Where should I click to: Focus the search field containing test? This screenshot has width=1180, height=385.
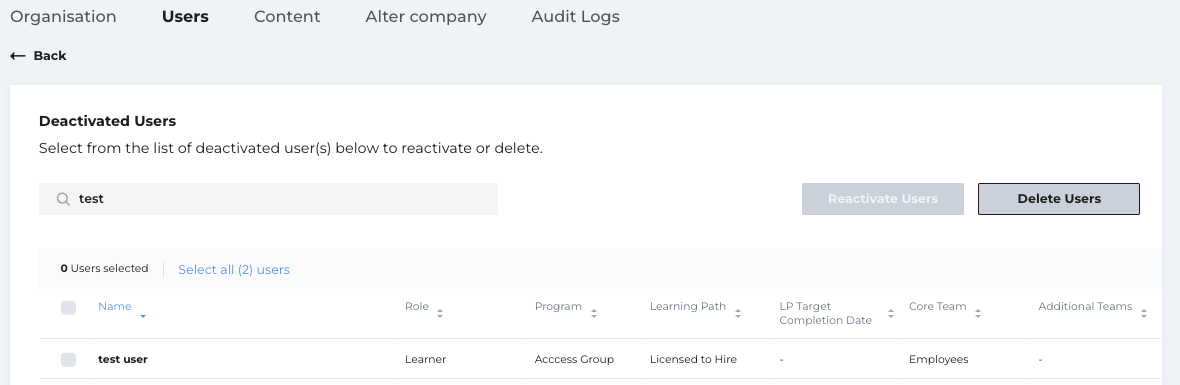point(268,199)
